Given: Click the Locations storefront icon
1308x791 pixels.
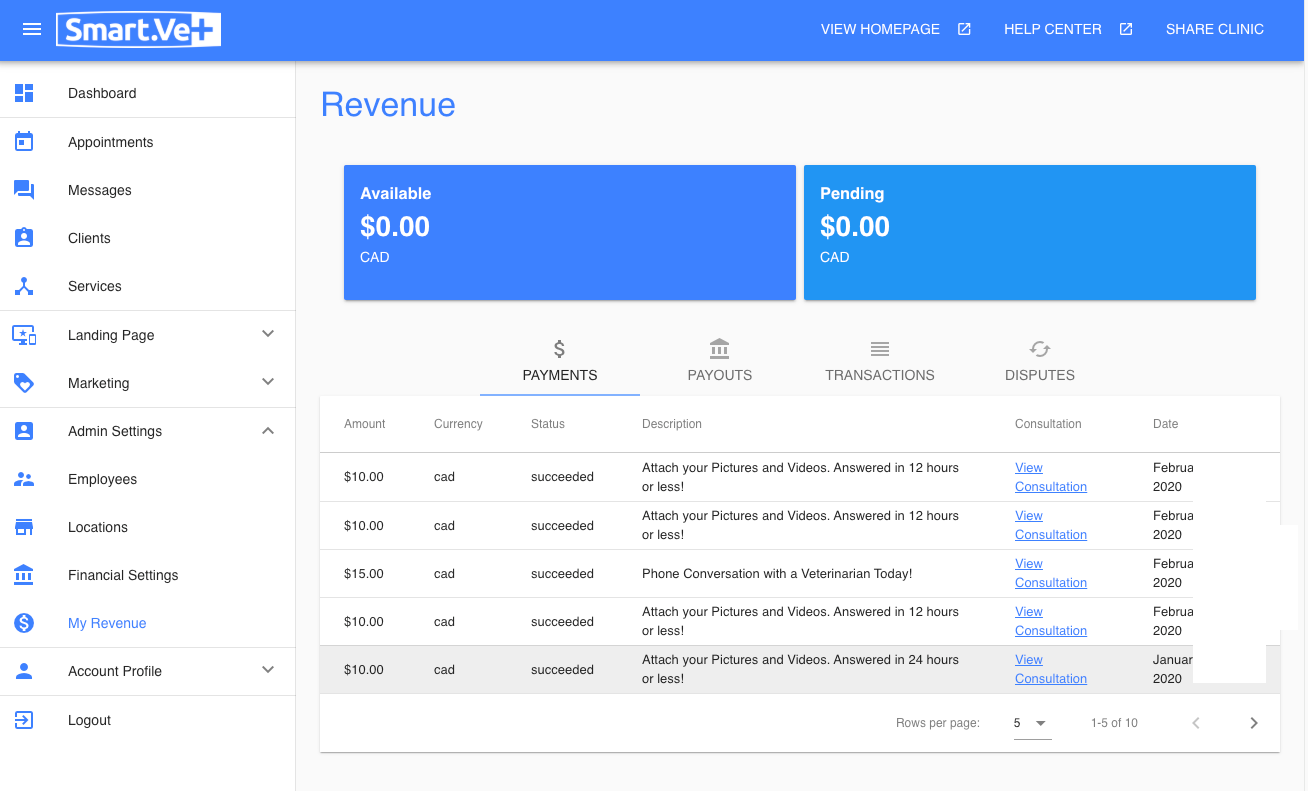Looking at the screenshot, I should pyautogui.click(x=24, y=527).
